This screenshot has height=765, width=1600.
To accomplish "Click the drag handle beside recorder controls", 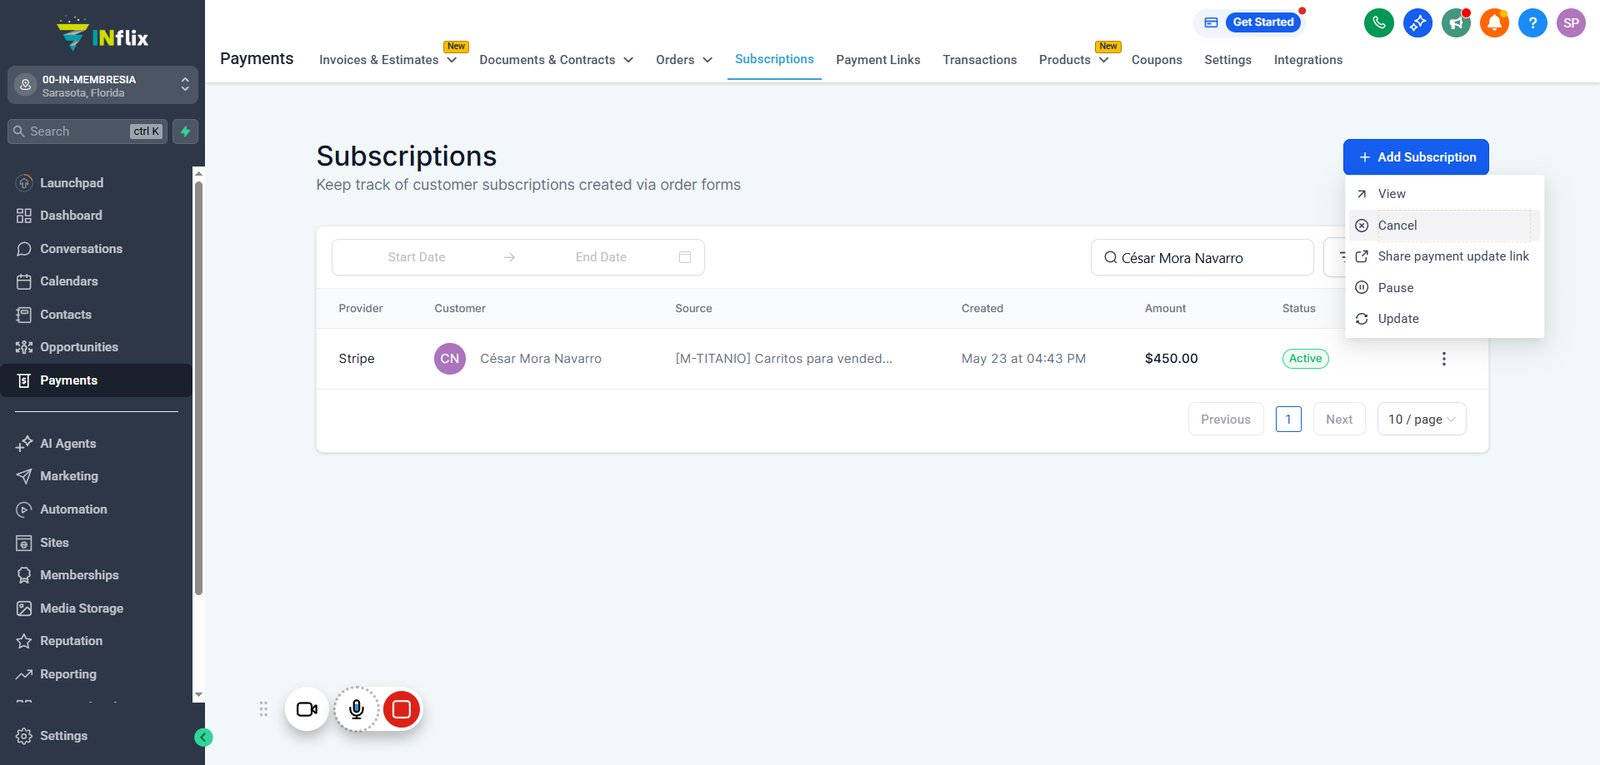I will click(263, 709).
